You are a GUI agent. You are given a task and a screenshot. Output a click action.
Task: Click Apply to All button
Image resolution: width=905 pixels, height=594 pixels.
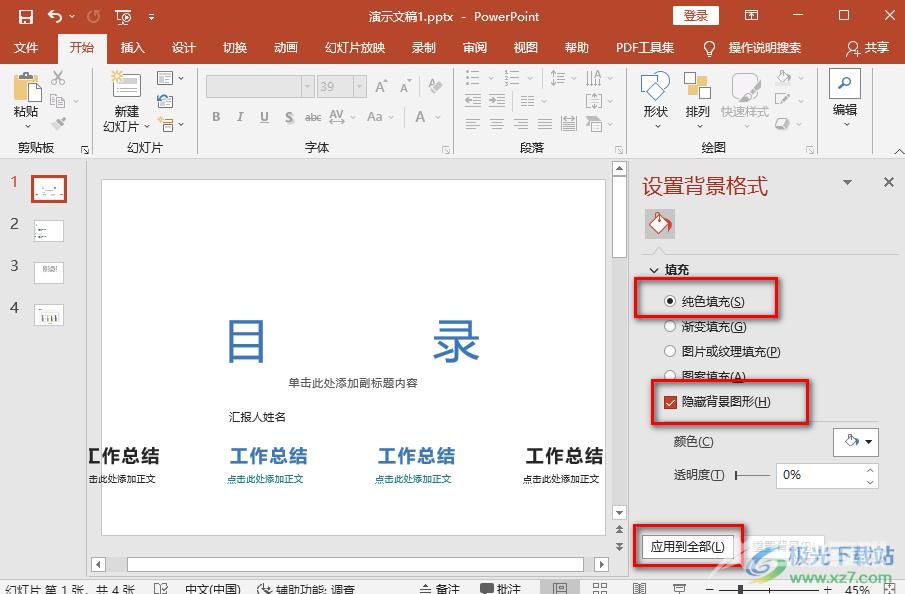[x=687, y=547]
